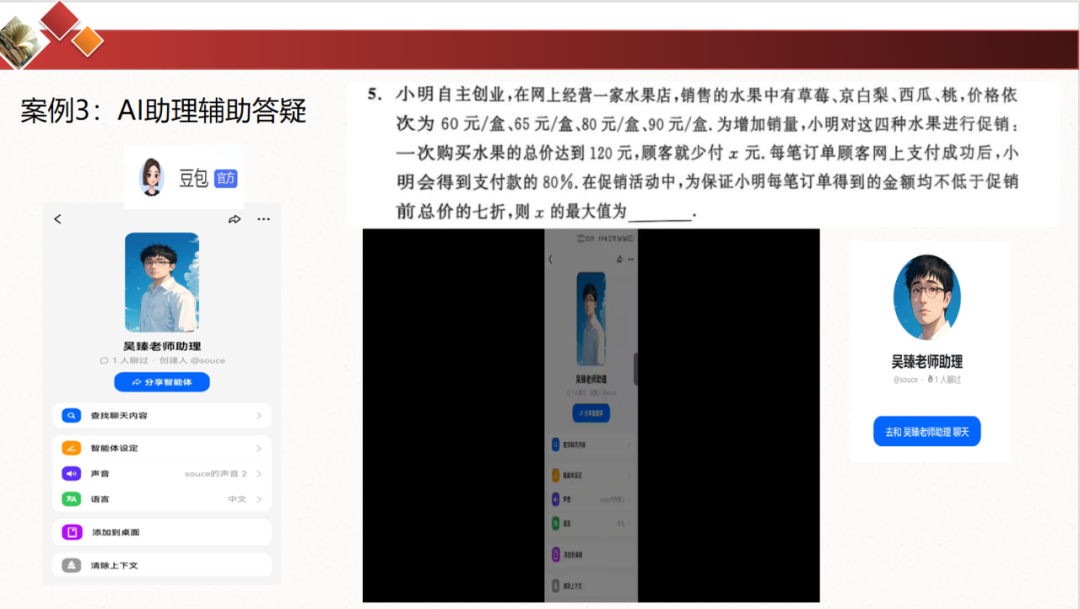The width and height of the screenshot is (1080, 609).
Task: Expand the 智能体设定 chevron
Action: 259,448
